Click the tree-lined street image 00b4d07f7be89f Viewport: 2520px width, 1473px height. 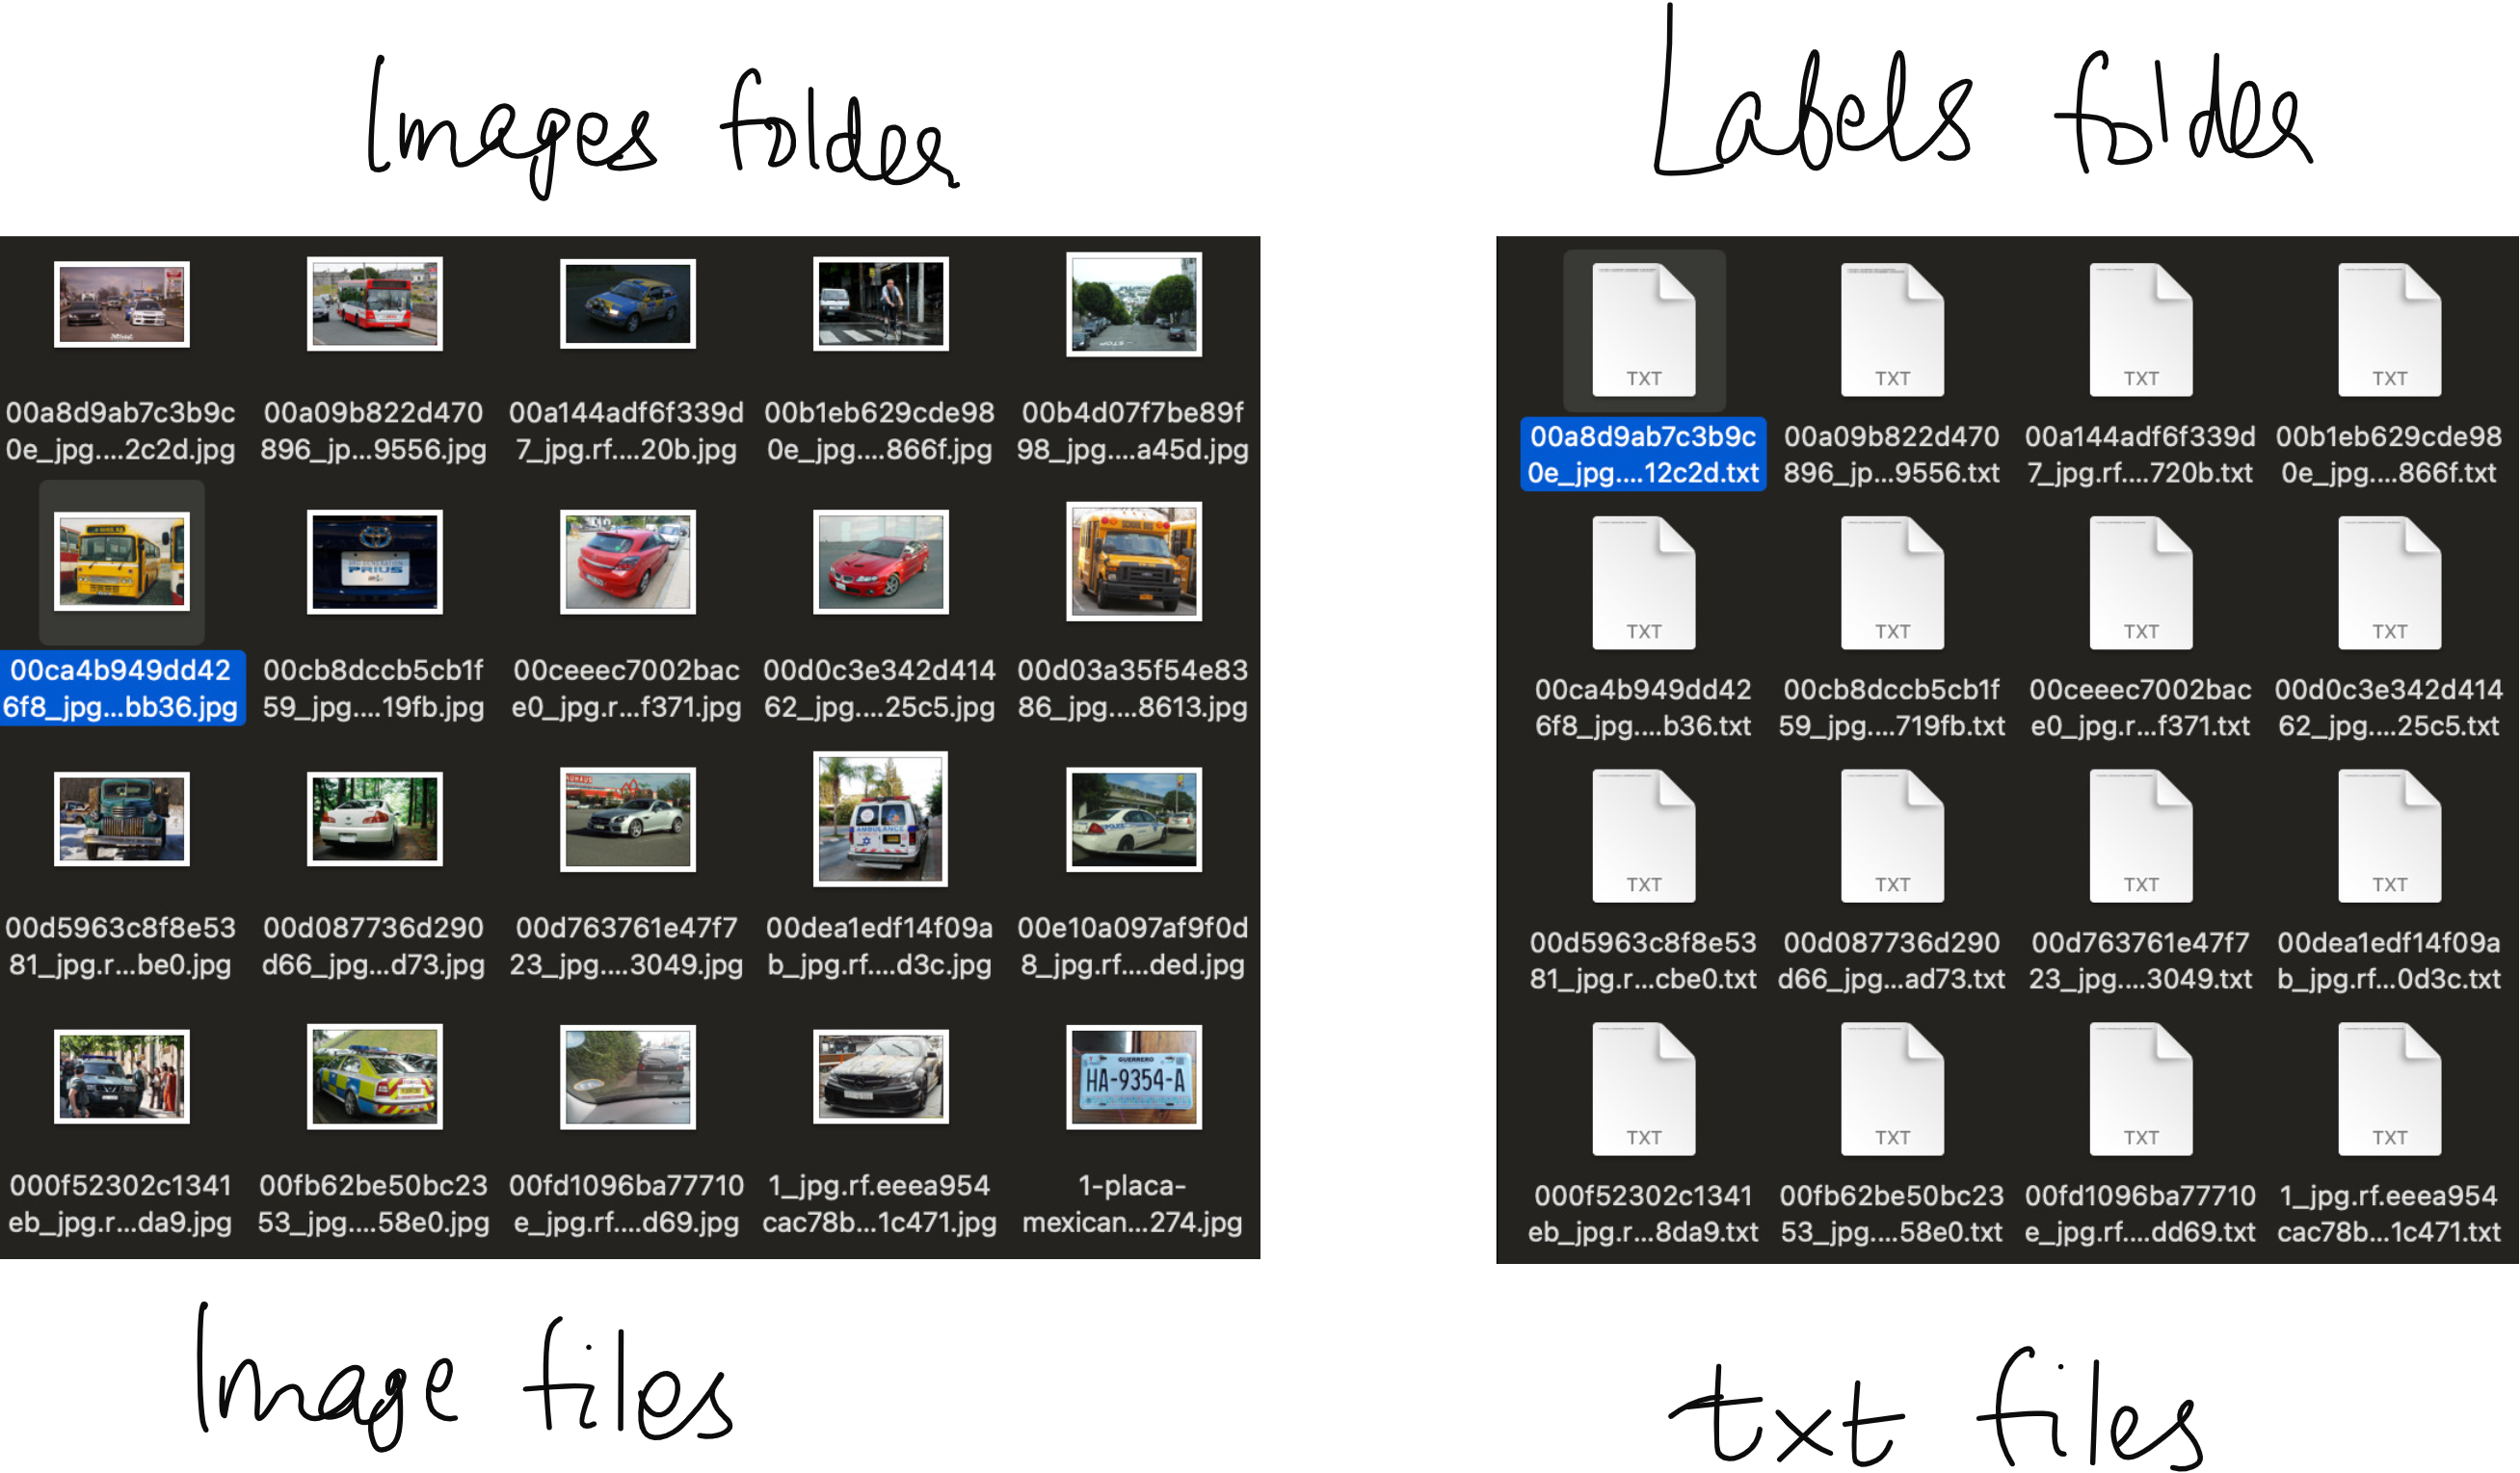coord(1133,304)
